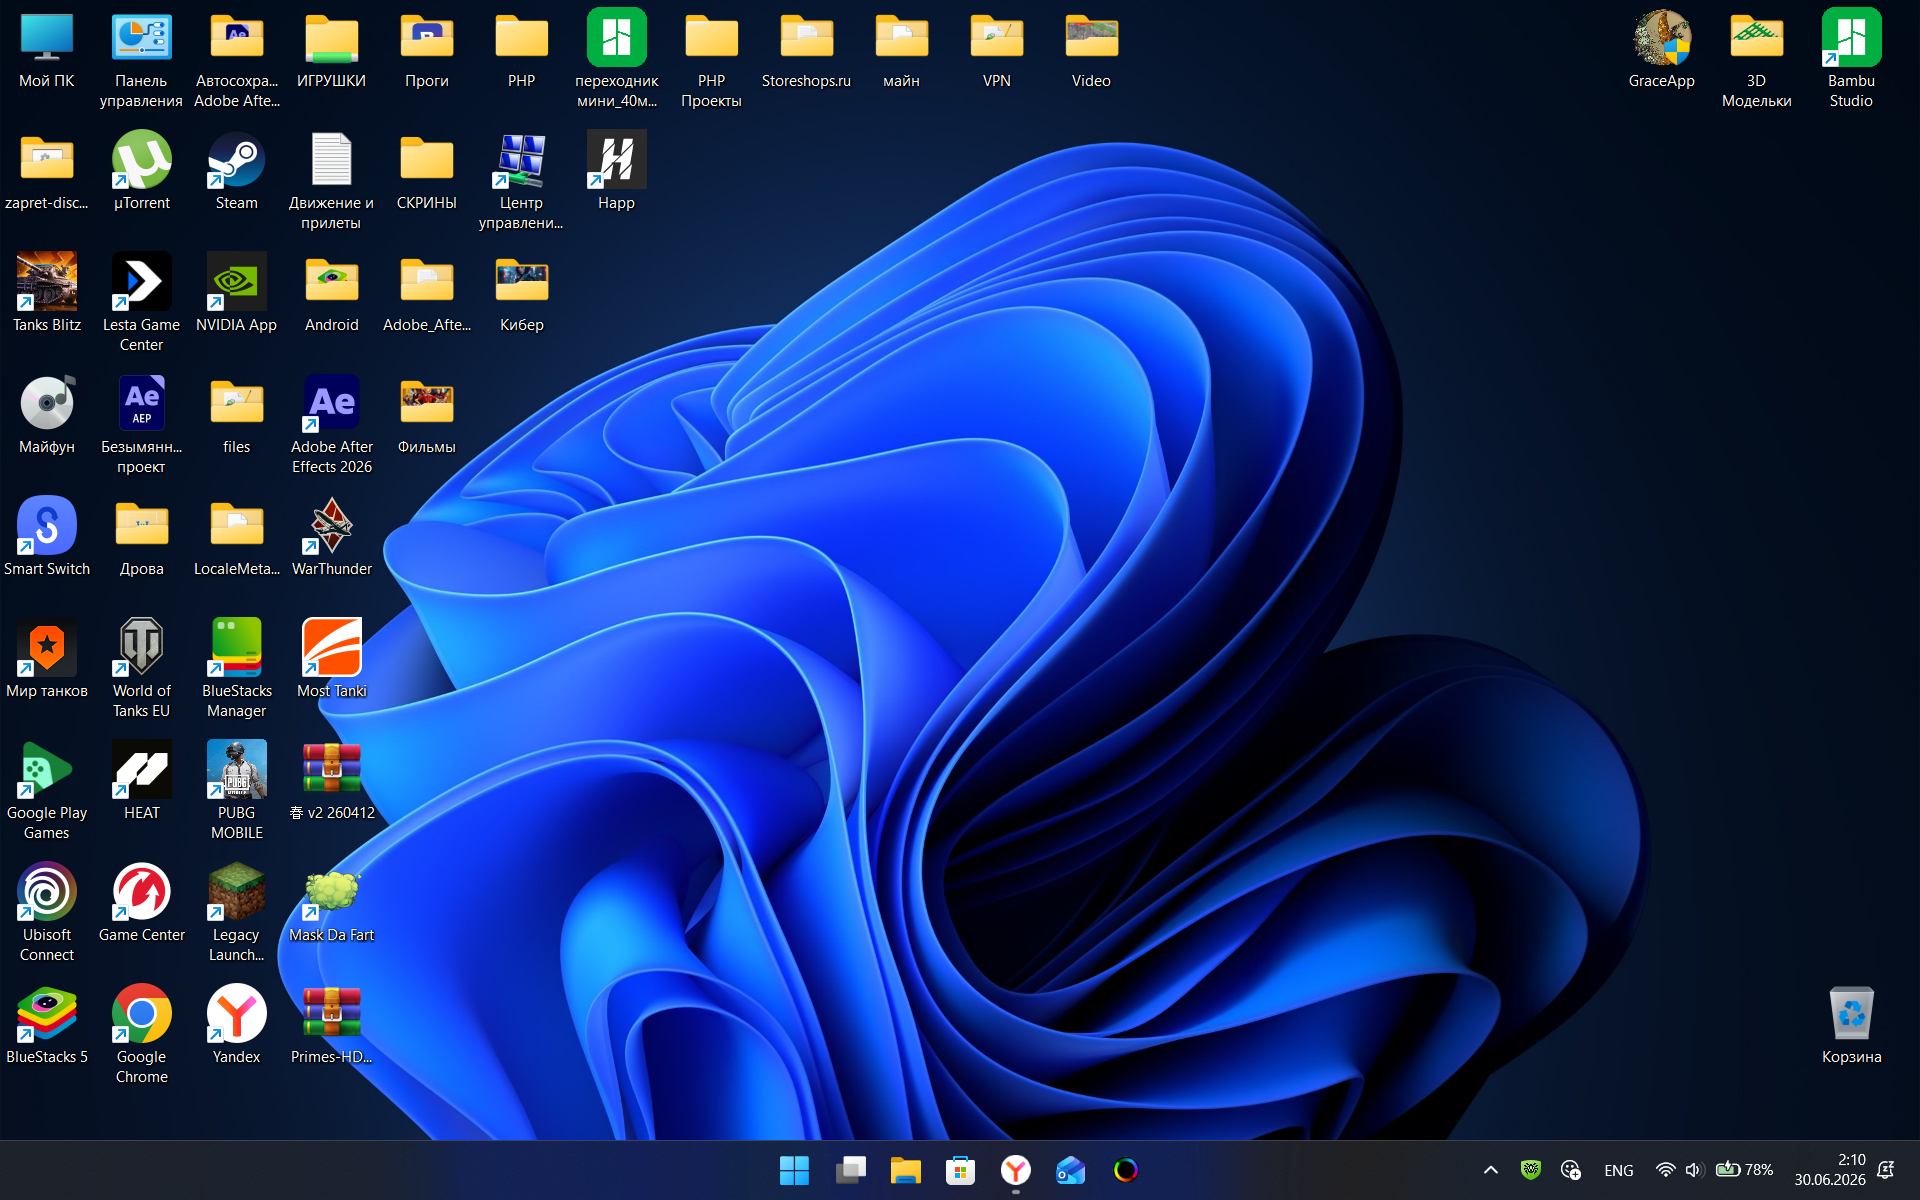Image resolution: width=1920 pixels, height=1200 pixels.
Task: Change the ENG input language
Action: [1618, 1170]
